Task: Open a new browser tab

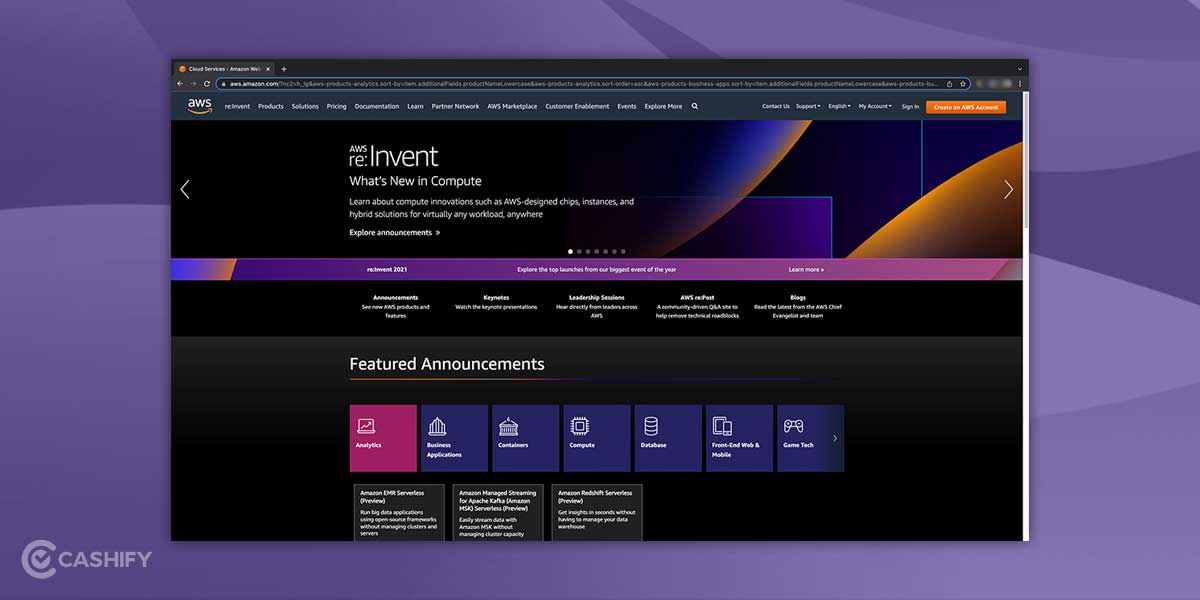Action: pyautogui.click(x=284, y=69)
